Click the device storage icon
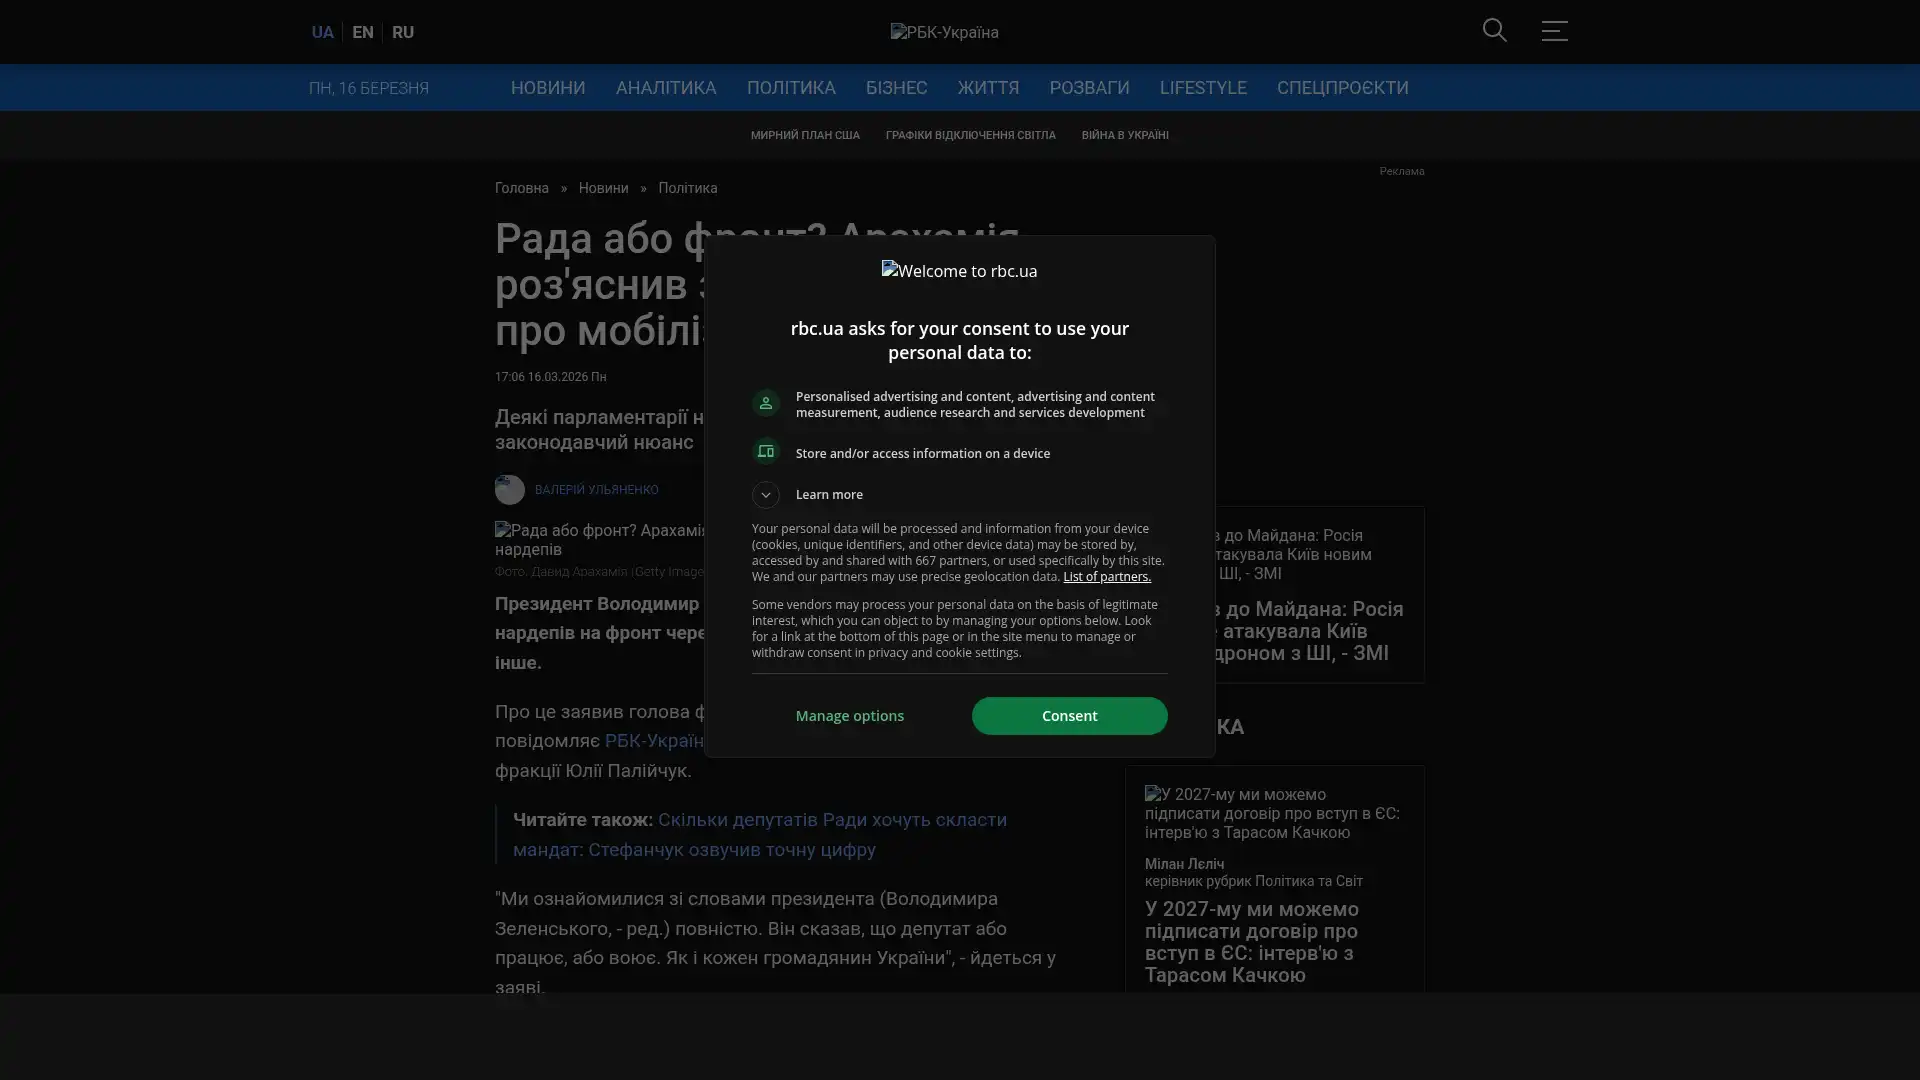This screenshot has height=1080, width=1920. coord(766,452)
